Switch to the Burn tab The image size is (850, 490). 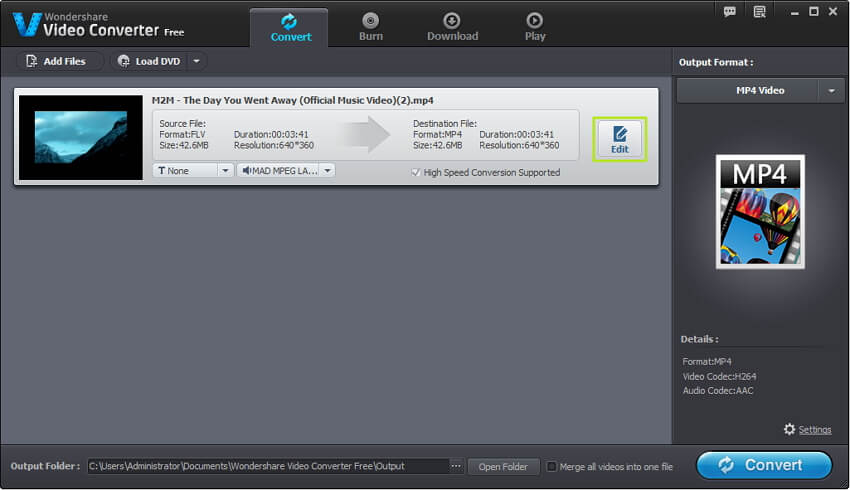coord(371,28)
